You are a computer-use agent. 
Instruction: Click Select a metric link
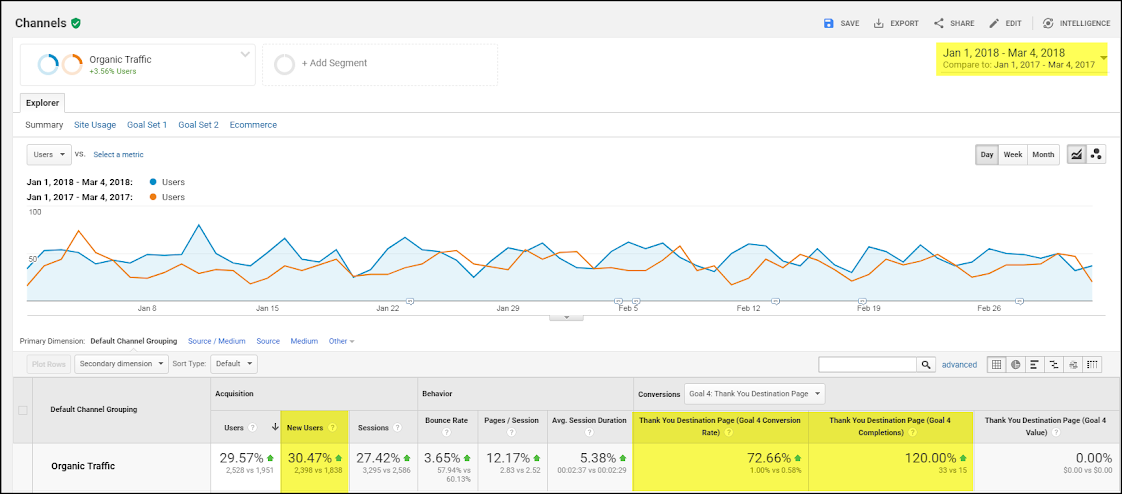tap(118, 155)
